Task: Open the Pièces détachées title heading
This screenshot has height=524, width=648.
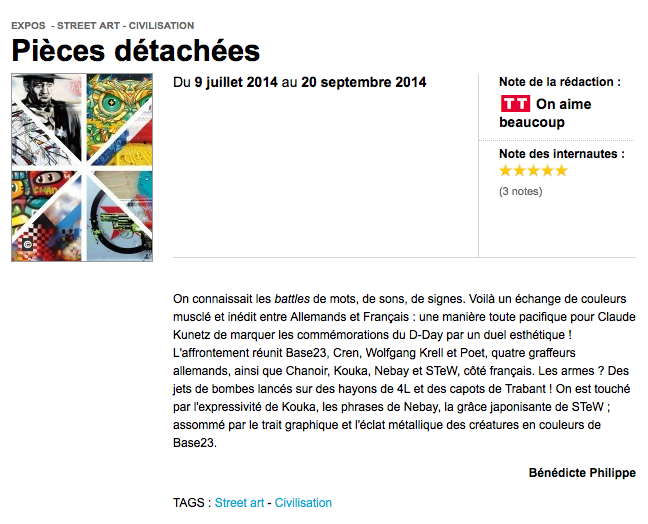Action: [x=136, y=51]
